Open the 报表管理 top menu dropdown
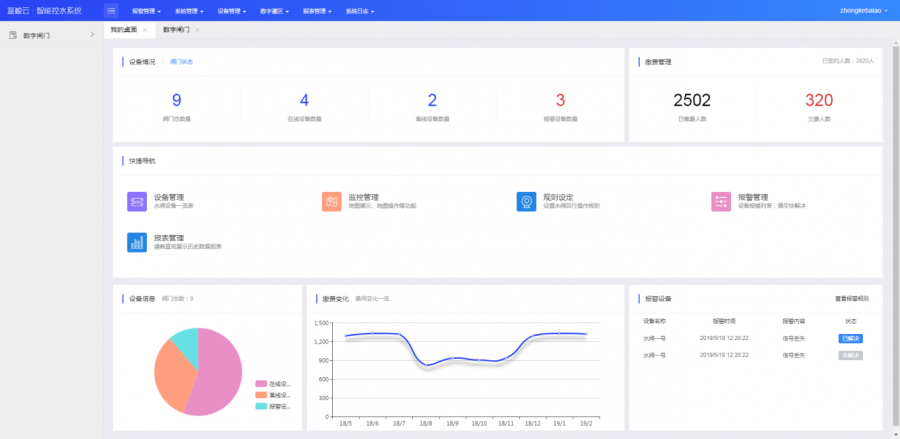Screen dimensions: 900x439 (x=317, y=11)
